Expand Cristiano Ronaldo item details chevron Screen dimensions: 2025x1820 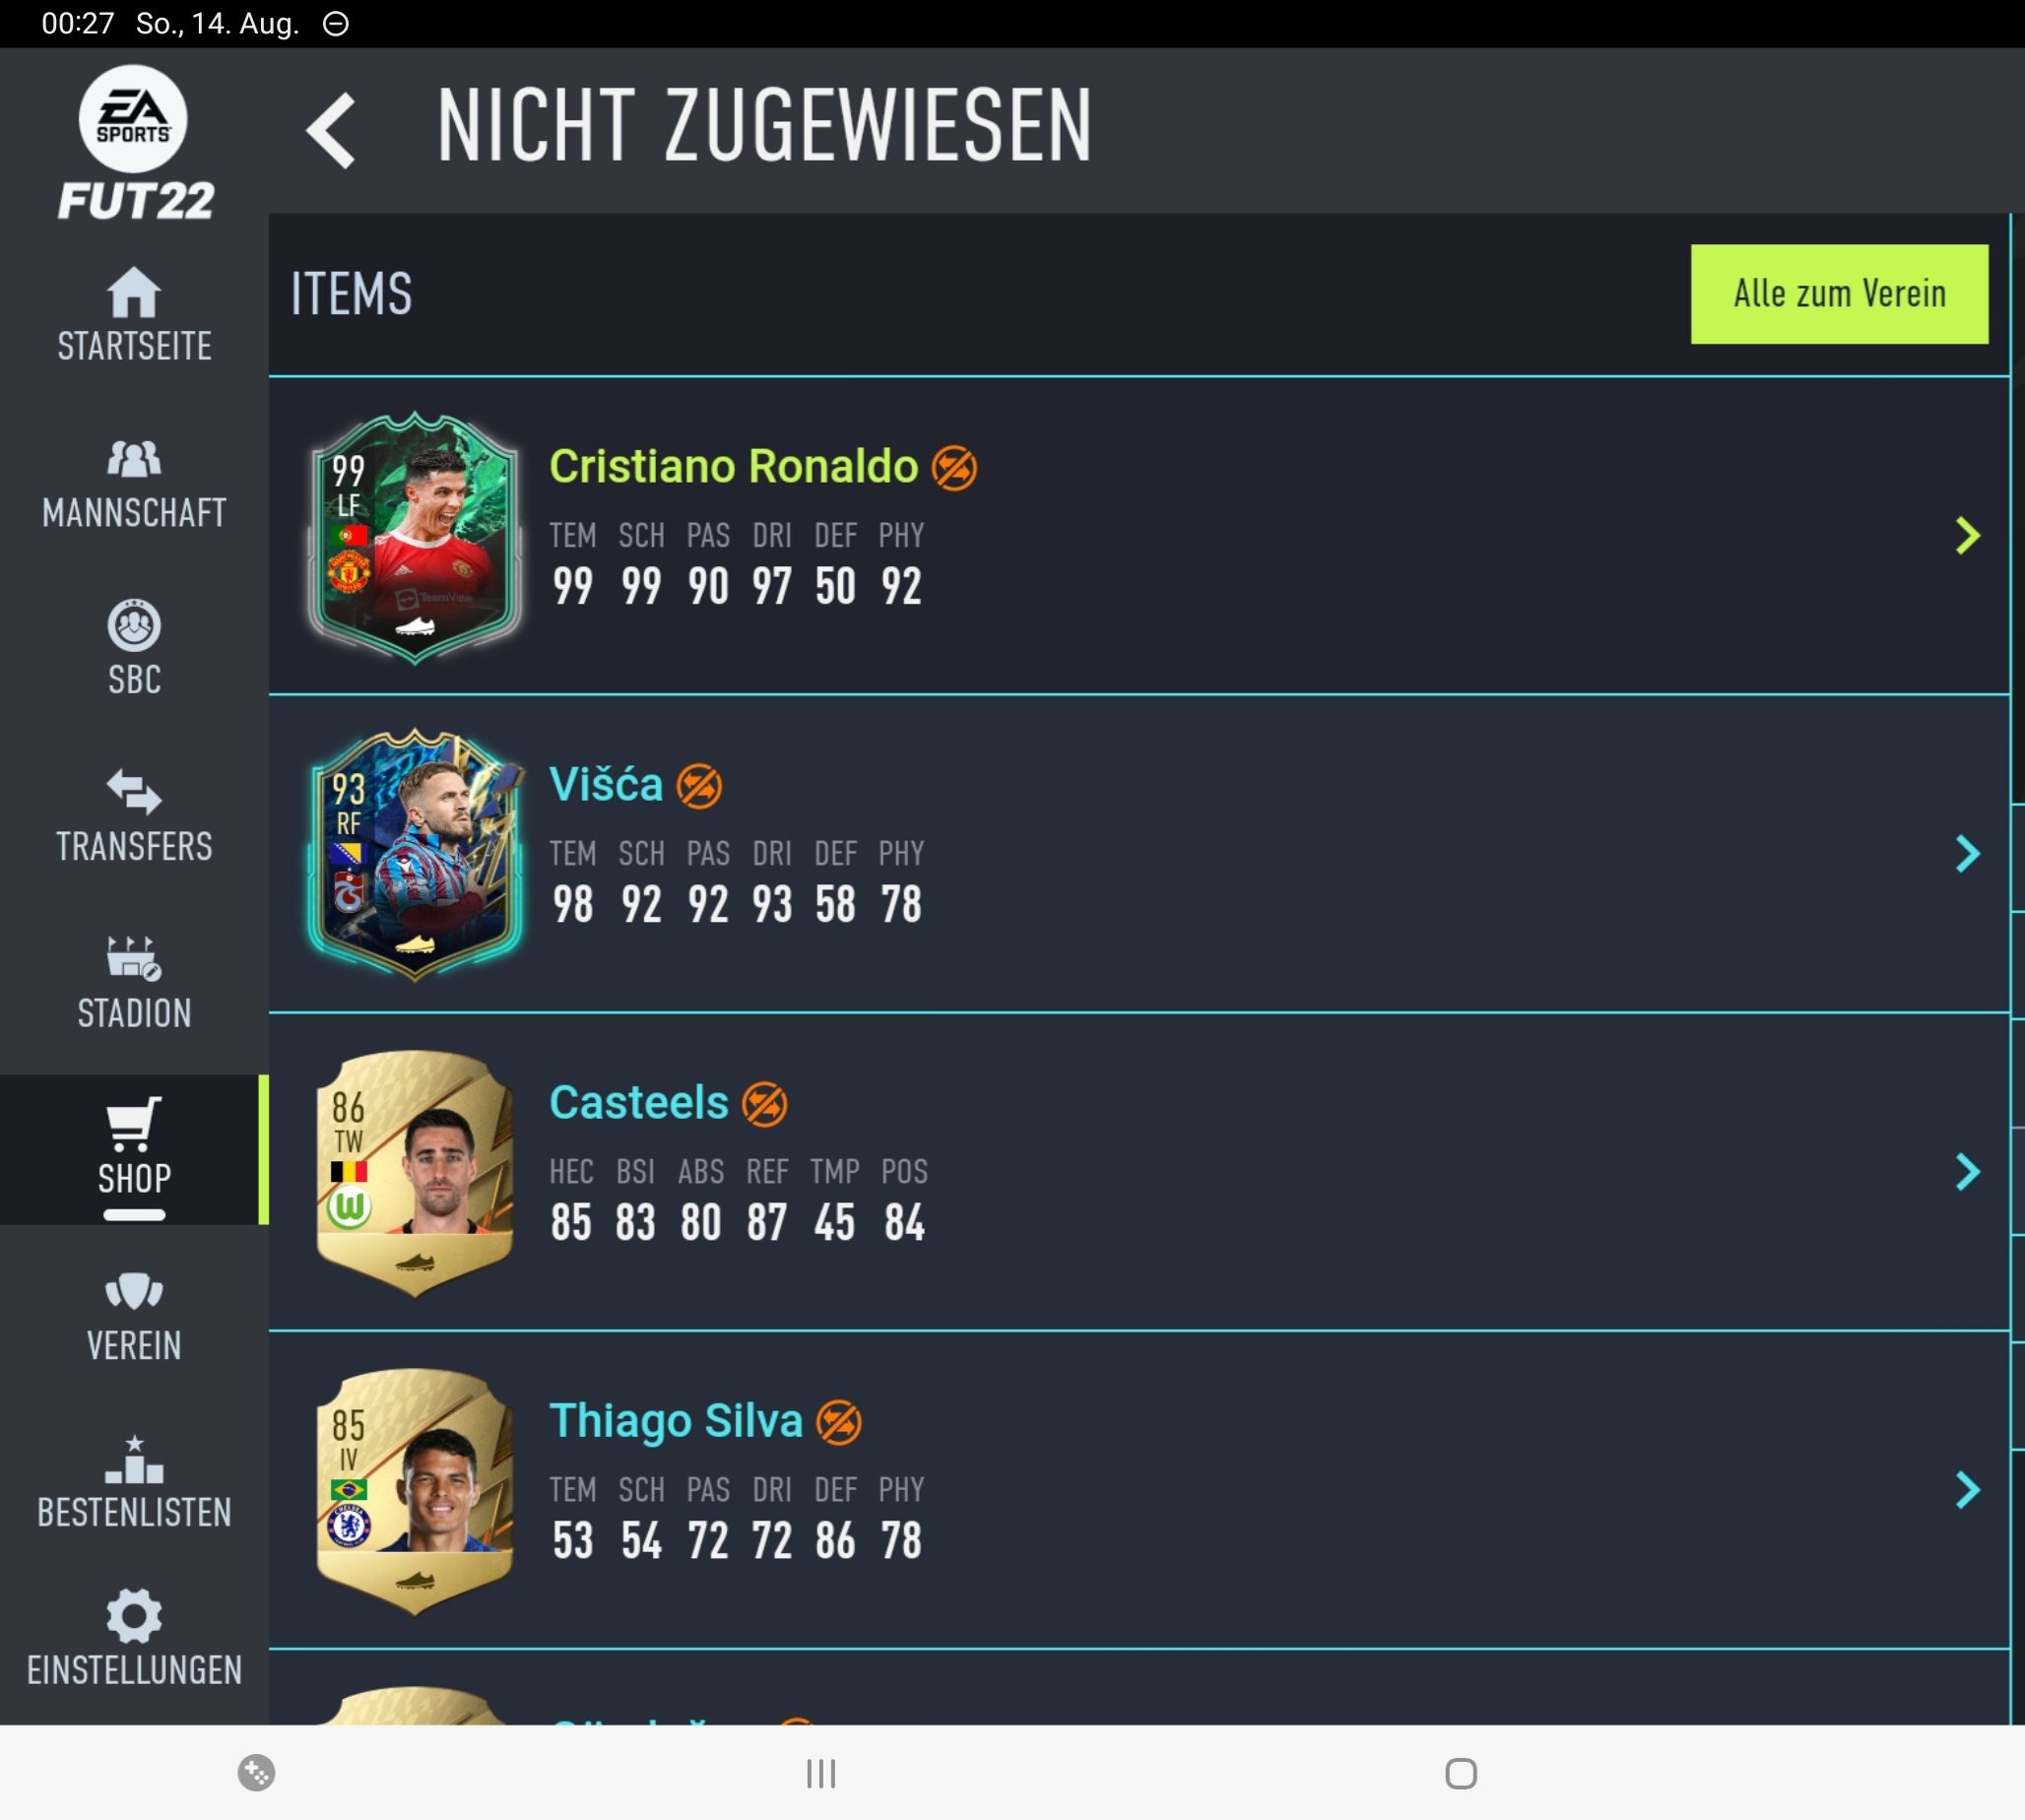pos(1967,536)
